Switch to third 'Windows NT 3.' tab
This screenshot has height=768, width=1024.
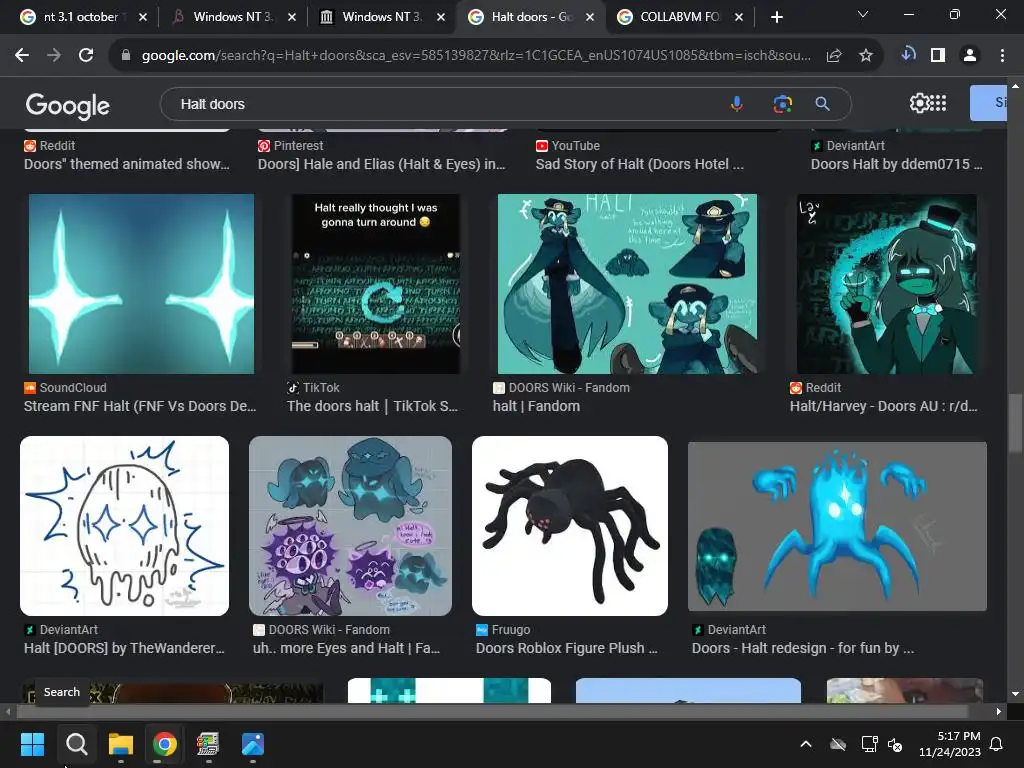click(383, 17)
